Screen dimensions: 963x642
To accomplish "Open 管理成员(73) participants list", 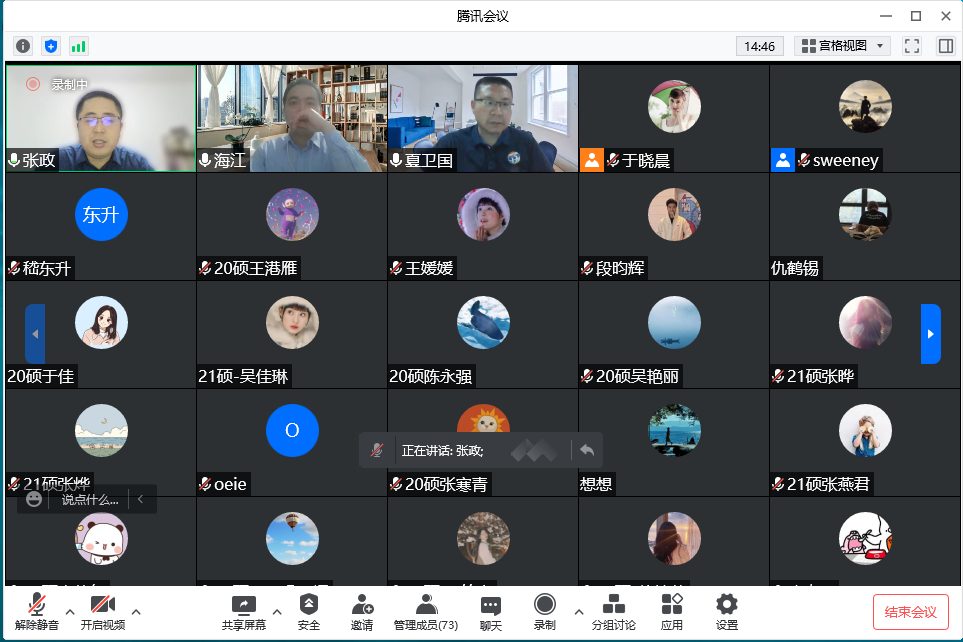I will 426,611.
